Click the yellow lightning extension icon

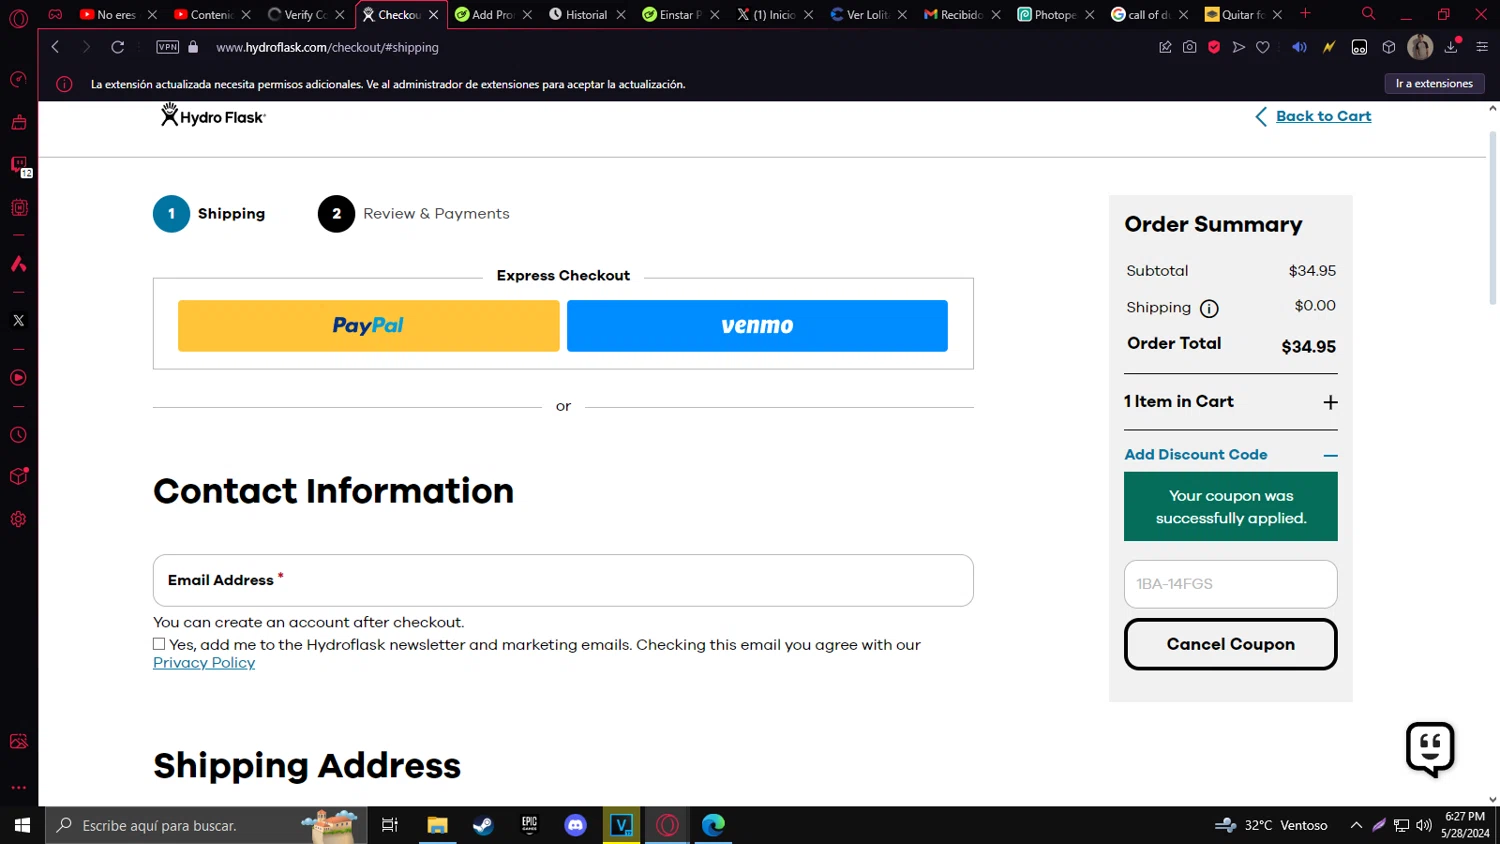pyautogui.click(x=1329, y=47)
